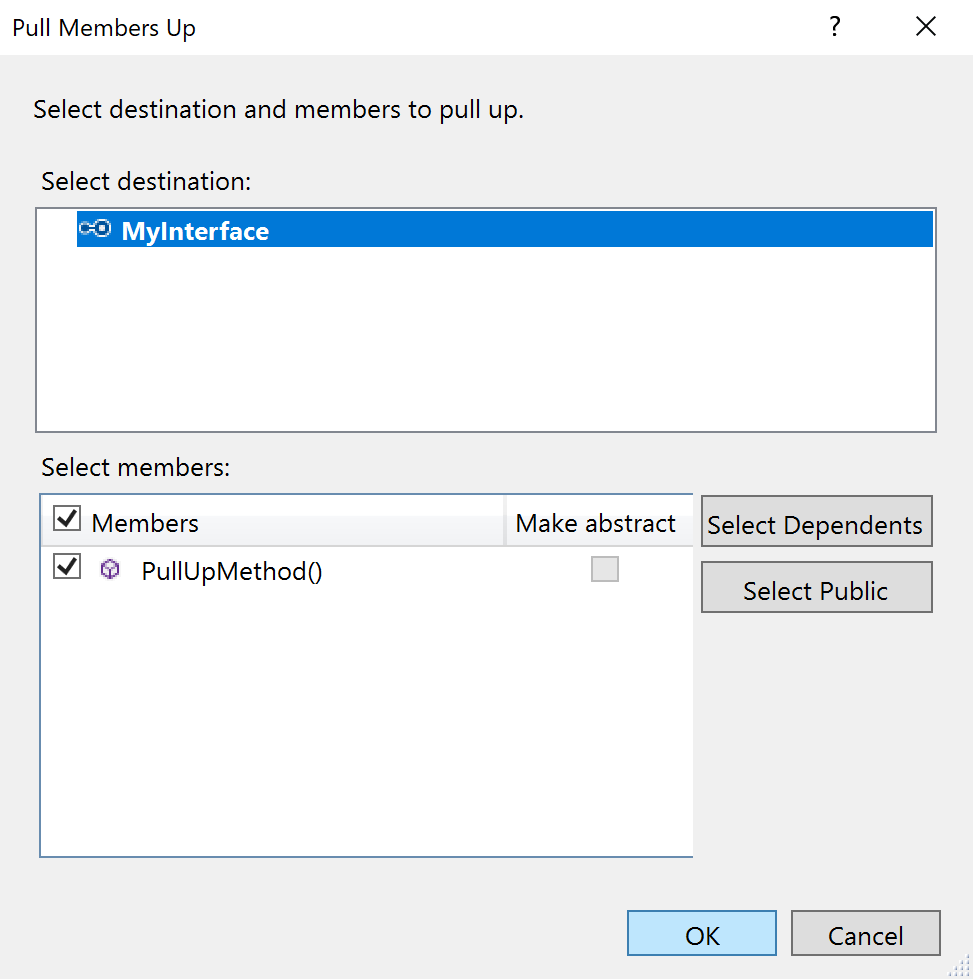Click the method icon beside PullUpMethod()
This screenshot has height=979, width=973.
110,570
